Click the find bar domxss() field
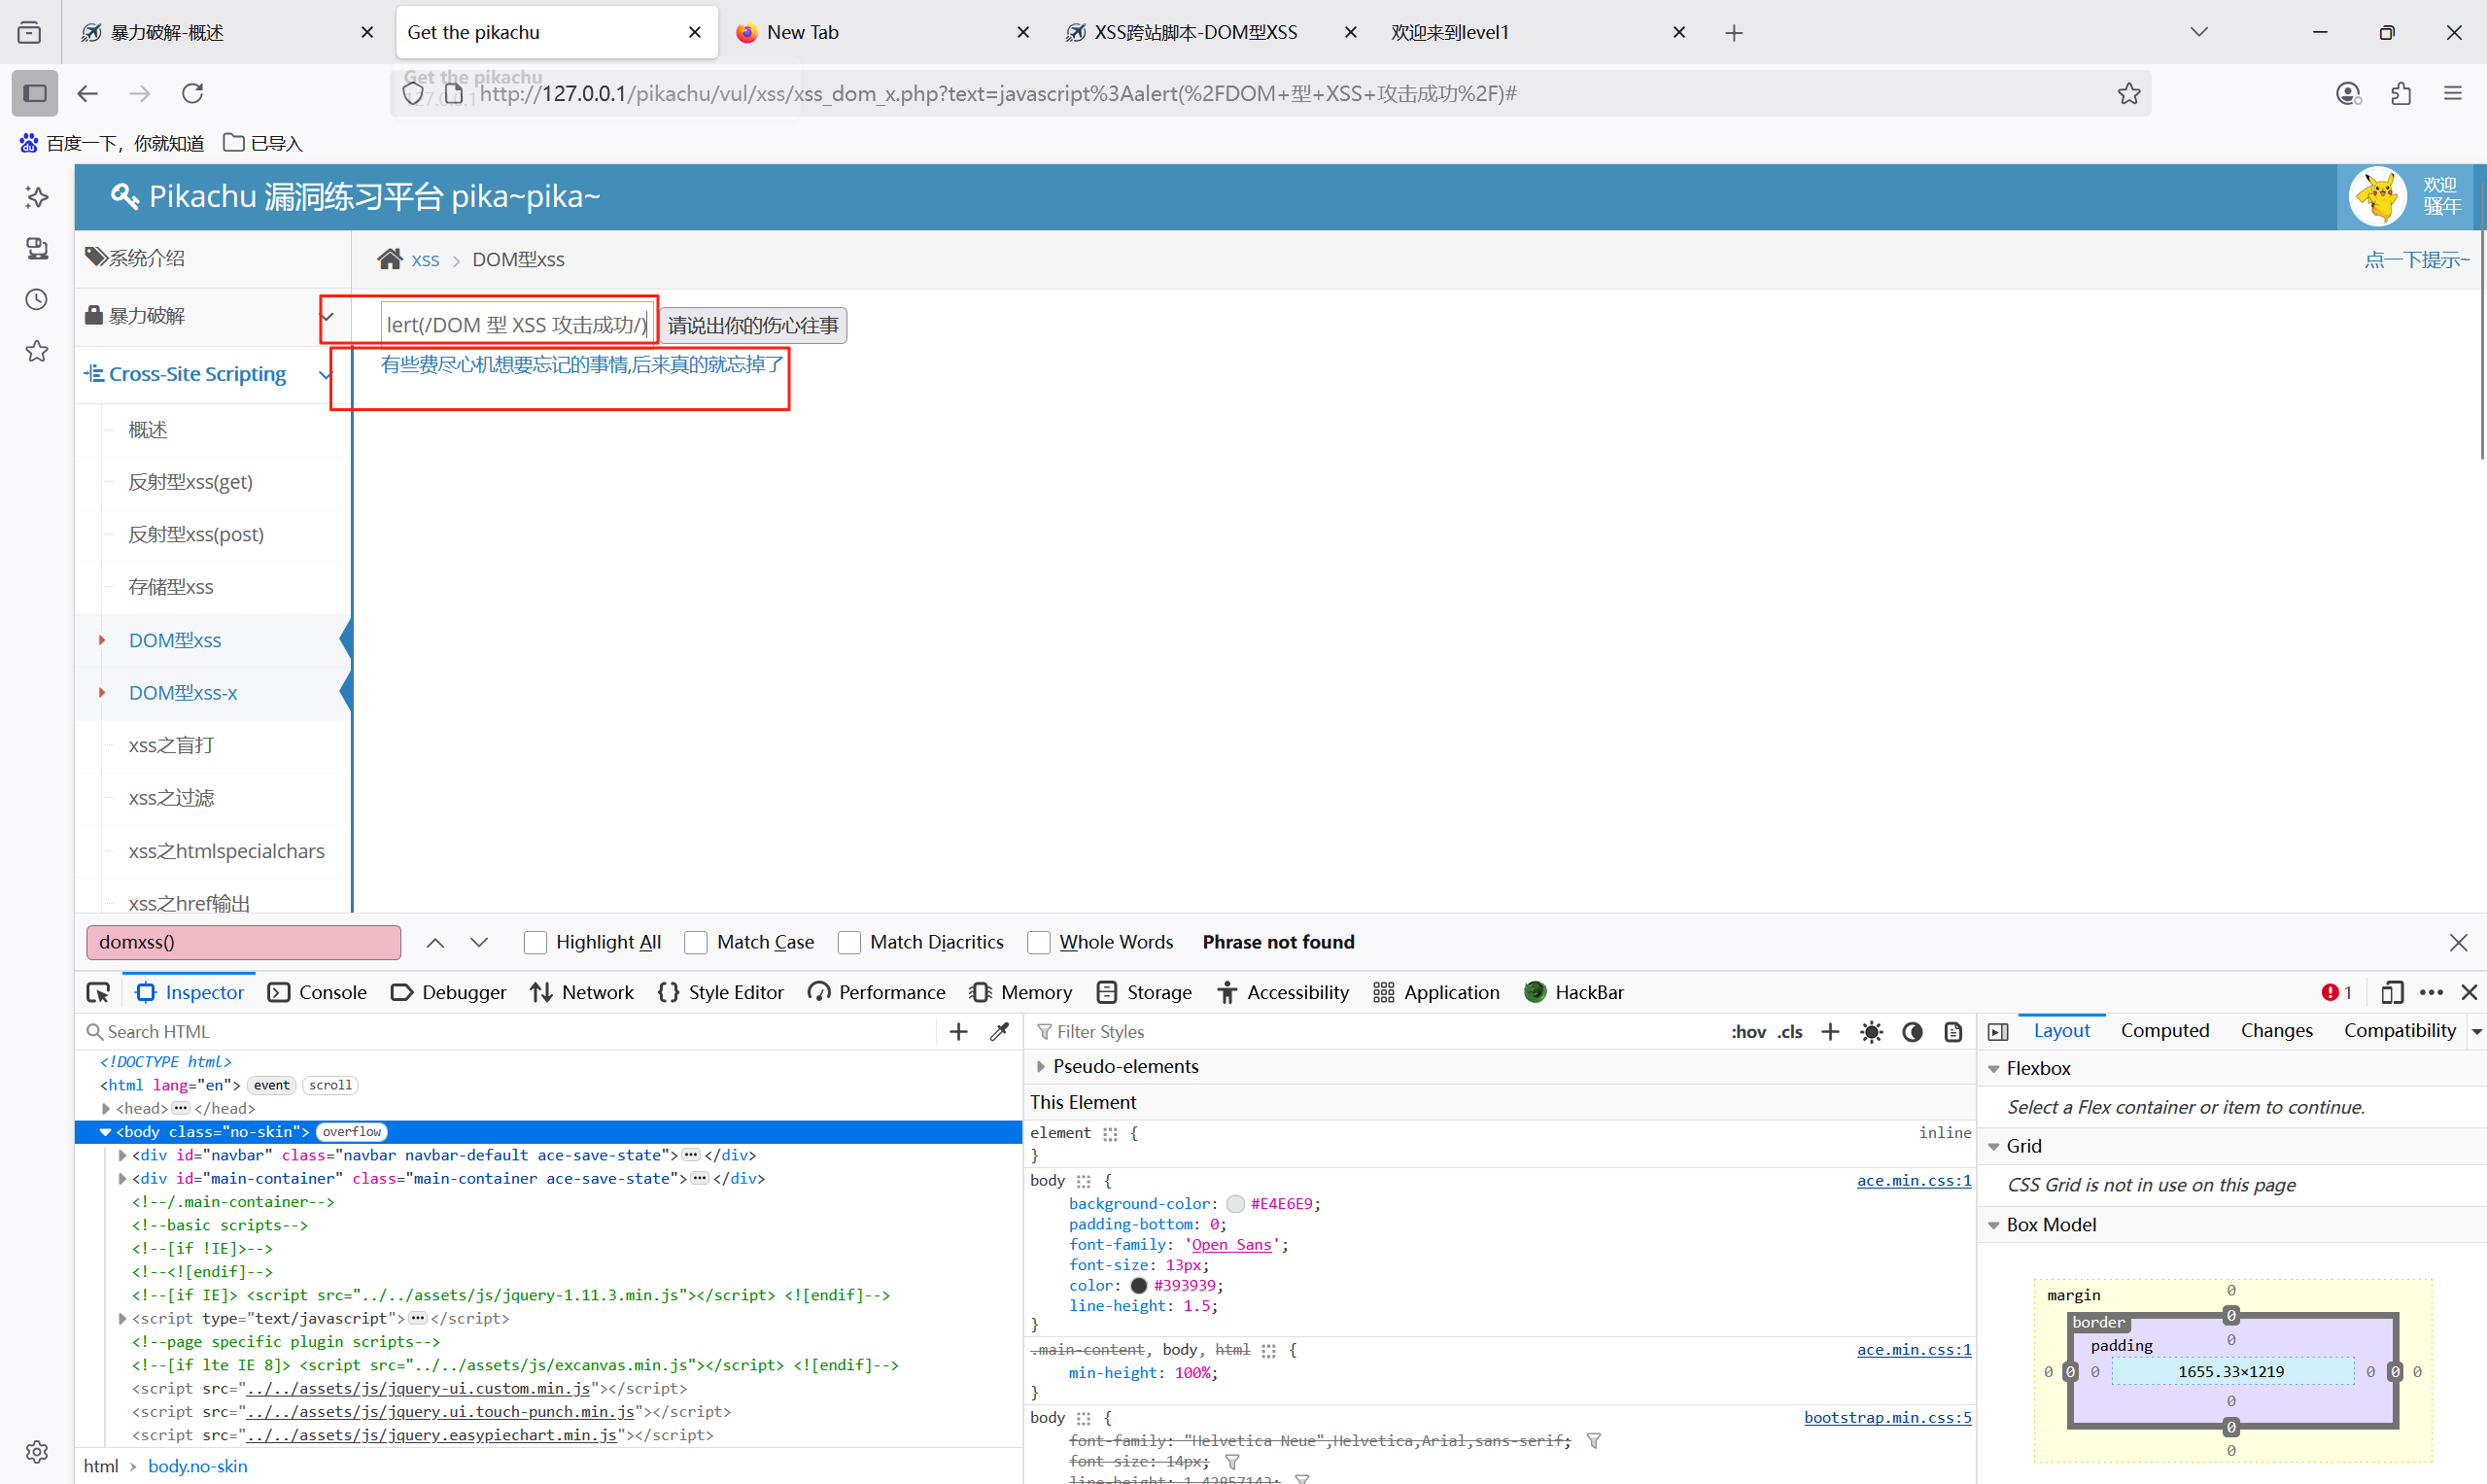 pyautogui.click(x=244, y=942)
